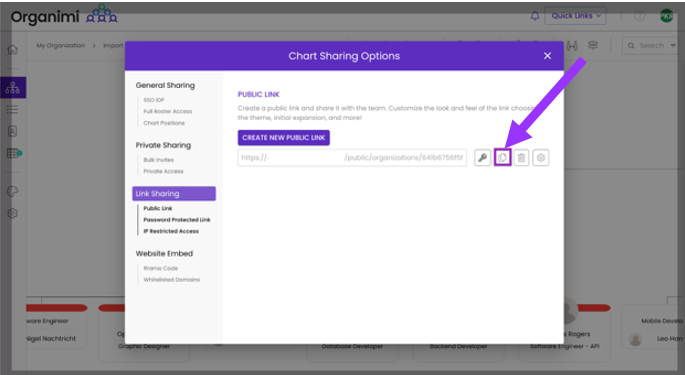Open Public Link sub-item
This screenshot has height=375, width=685.
[x=158, y=208]
